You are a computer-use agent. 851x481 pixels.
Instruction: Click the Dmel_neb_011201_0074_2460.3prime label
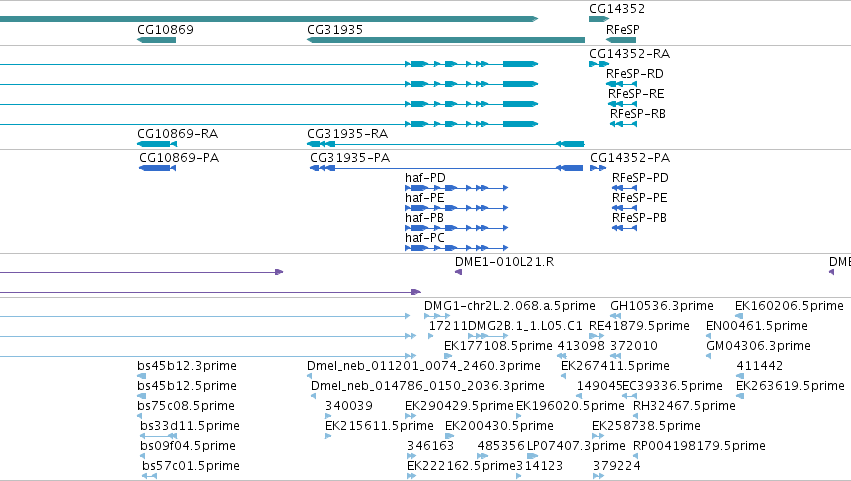click(x=424, y=366)
